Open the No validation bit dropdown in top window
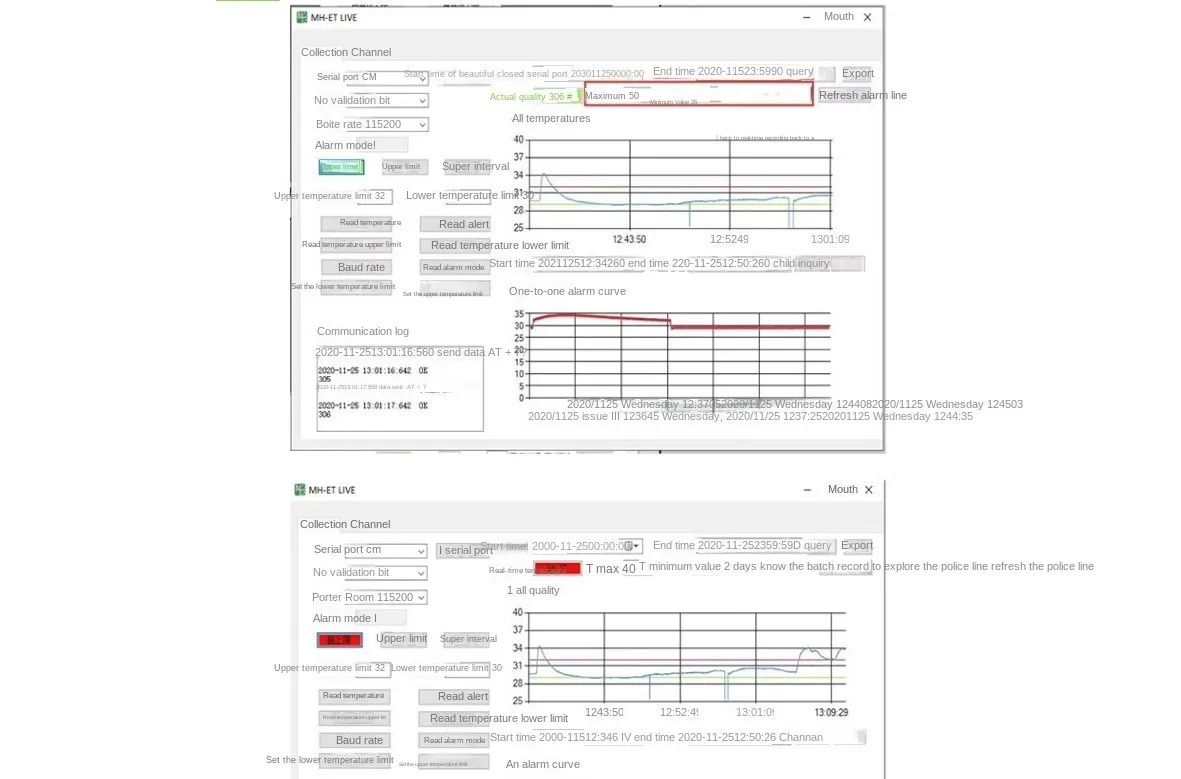Screen dimensions: 1181x779 tap(422, 101)
